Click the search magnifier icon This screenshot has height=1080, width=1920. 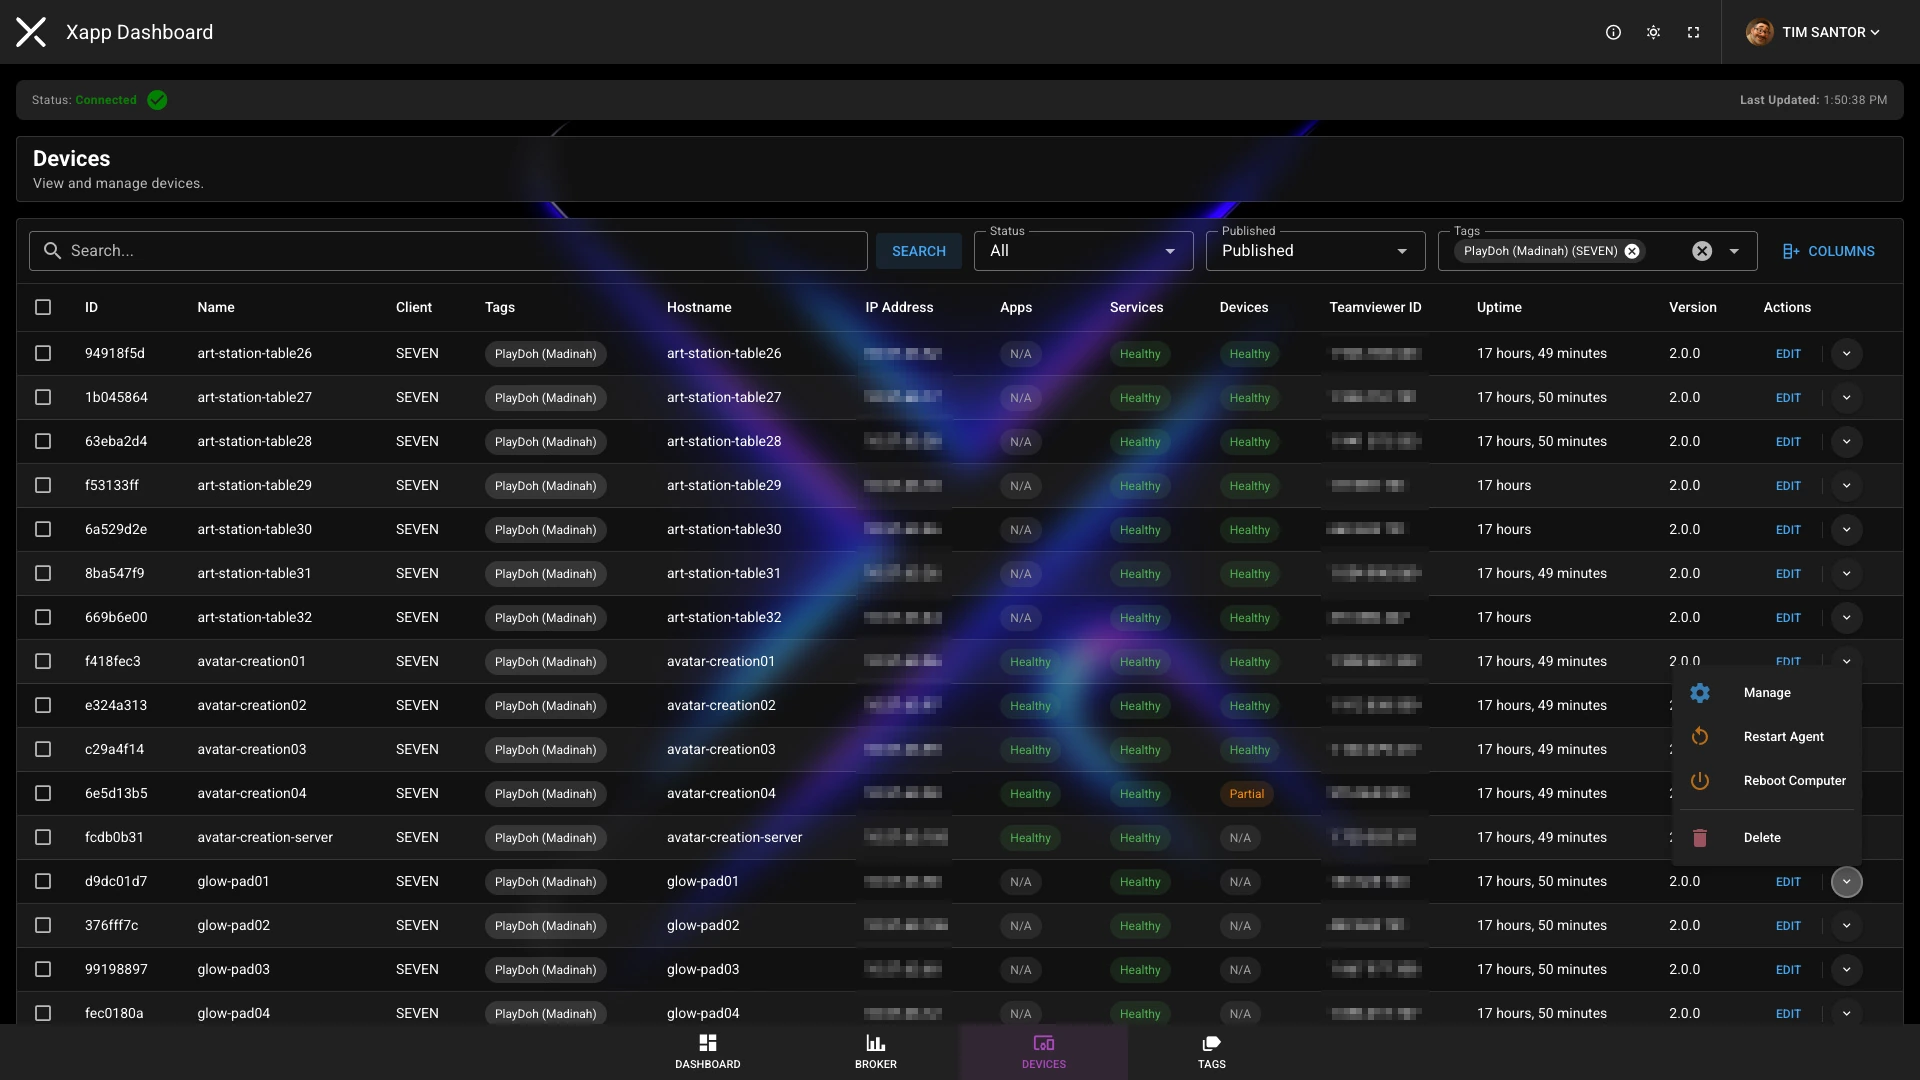[x=52, y=251]
